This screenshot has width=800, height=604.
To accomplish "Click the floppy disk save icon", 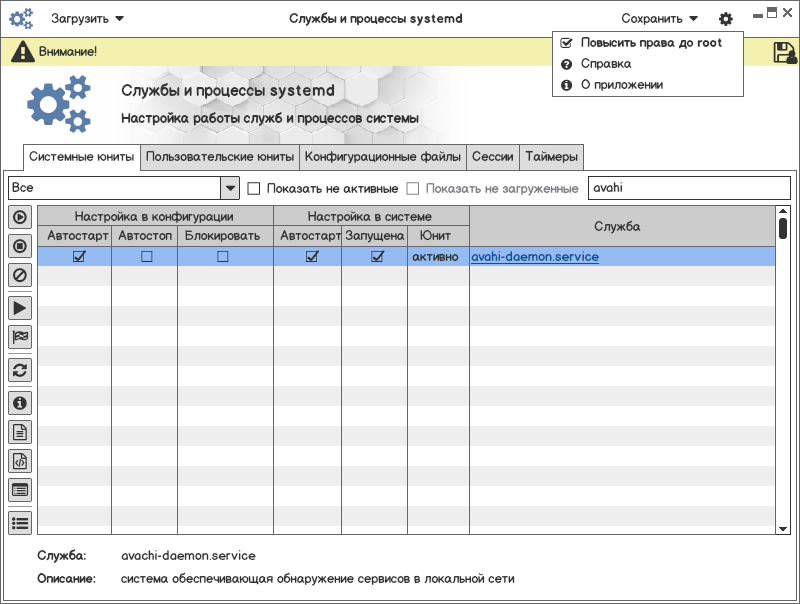I will tap(784, 52).
